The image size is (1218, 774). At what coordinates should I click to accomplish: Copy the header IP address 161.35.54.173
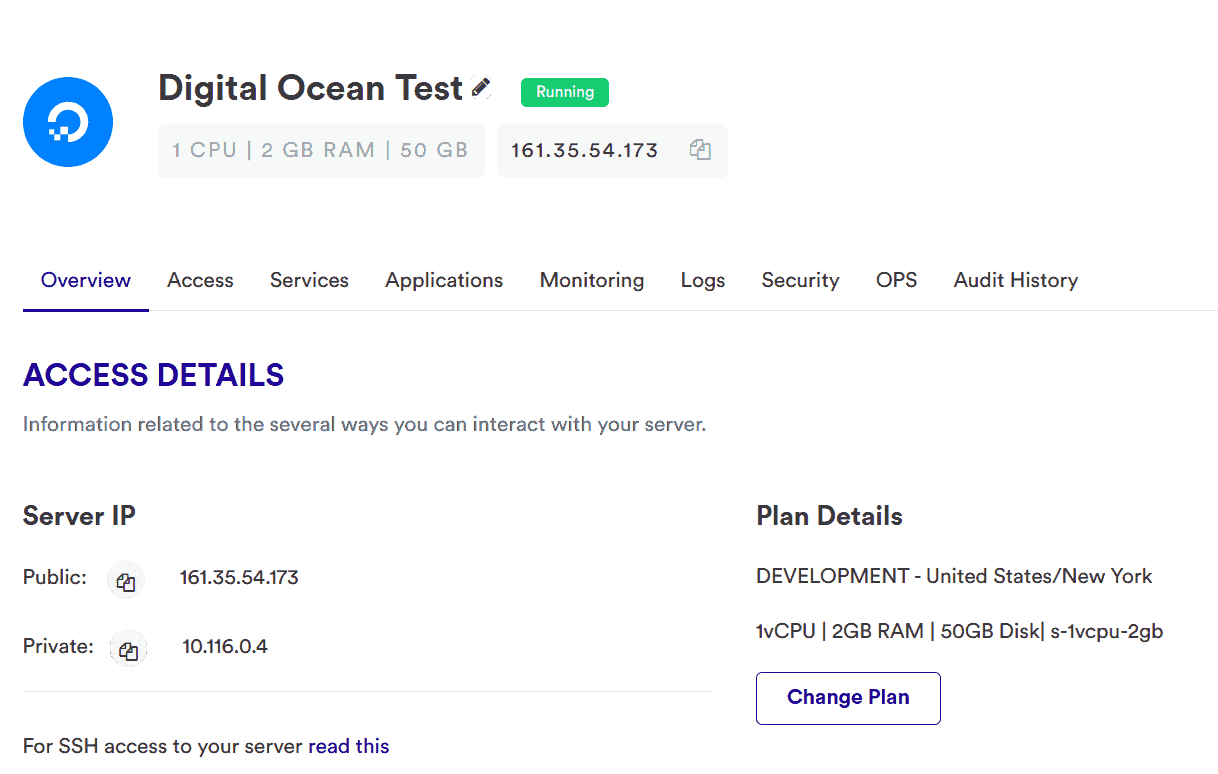[700, 150]
